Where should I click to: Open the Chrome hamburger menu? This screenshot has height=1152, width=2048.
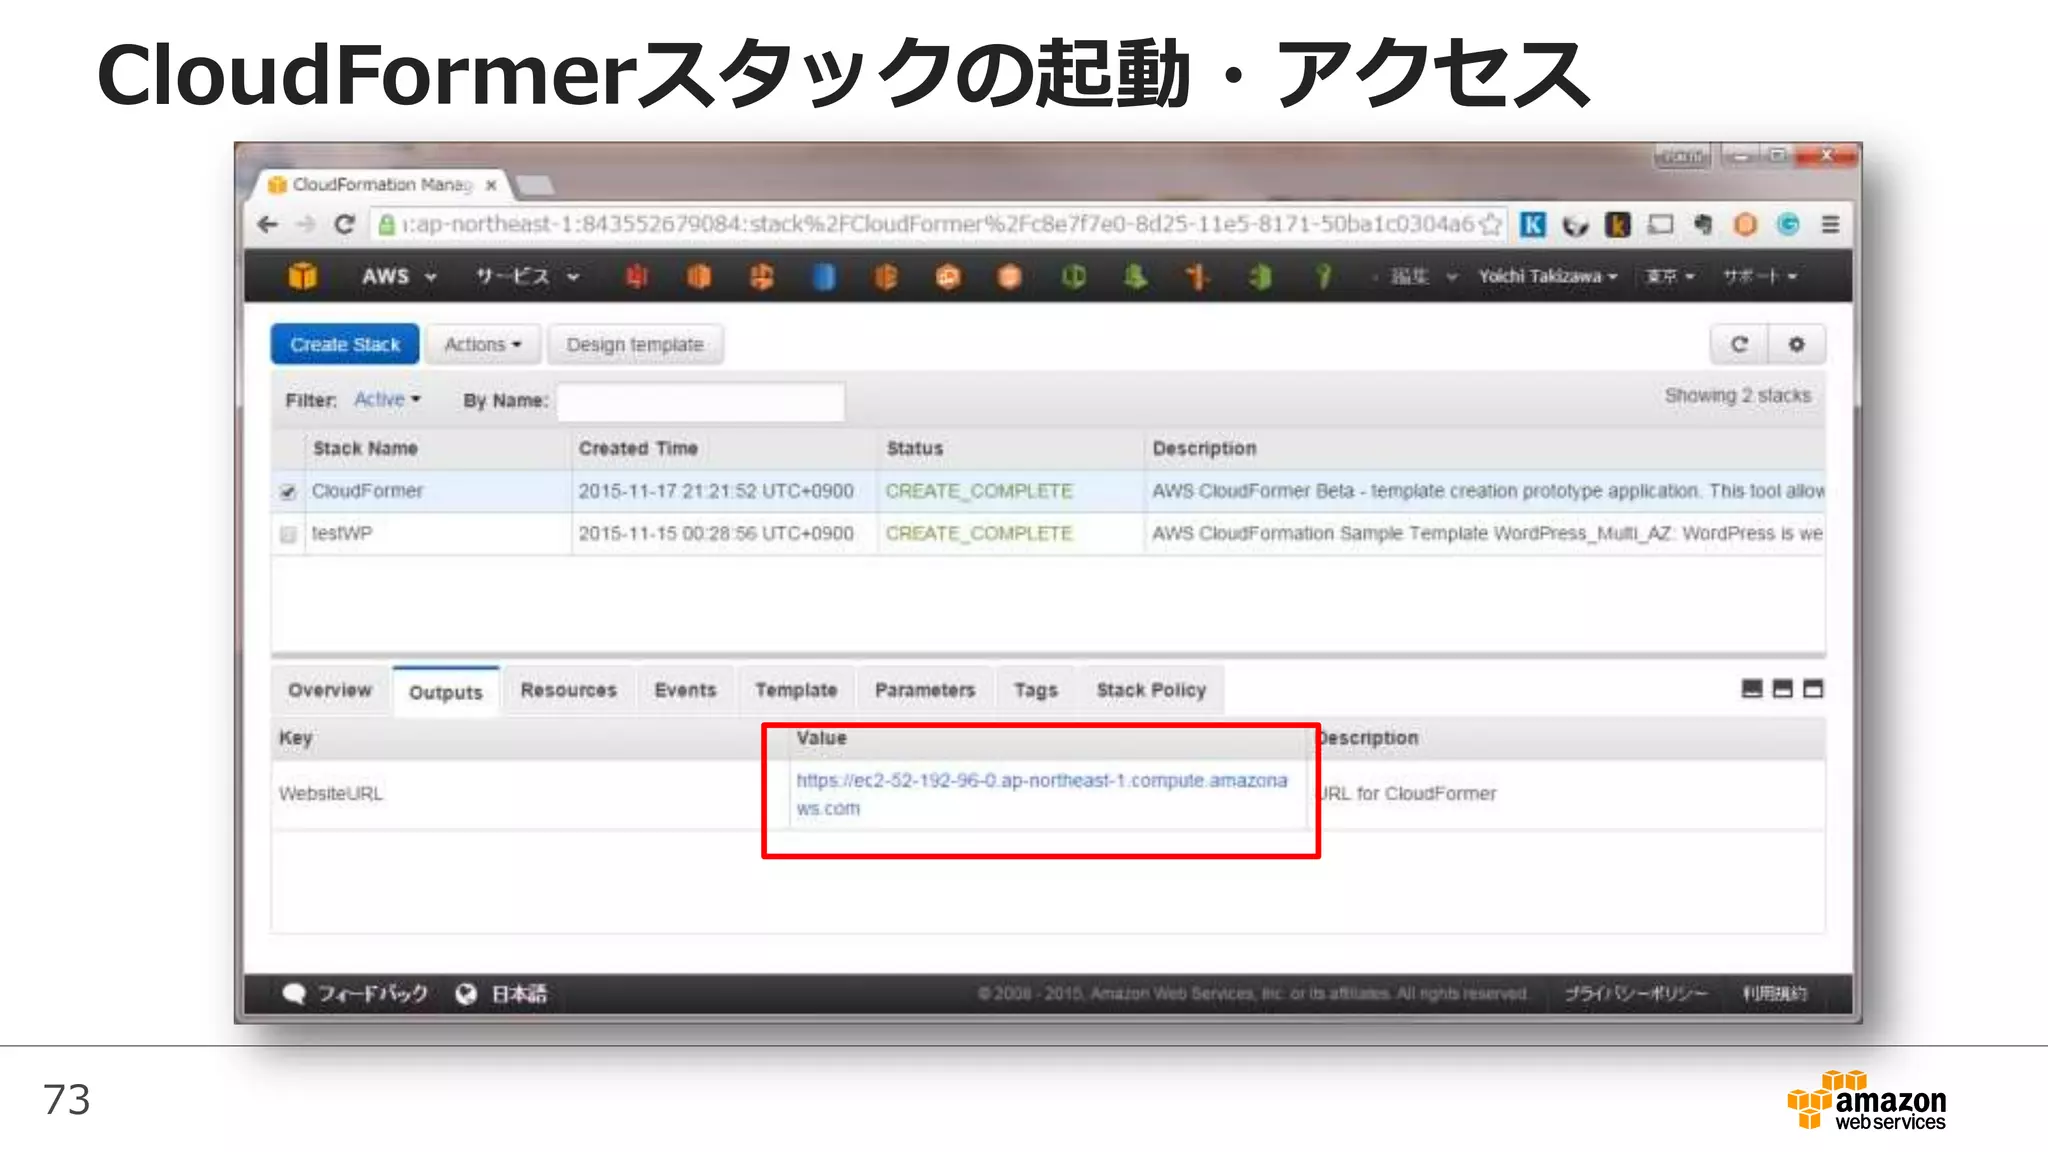[1830, 224]
